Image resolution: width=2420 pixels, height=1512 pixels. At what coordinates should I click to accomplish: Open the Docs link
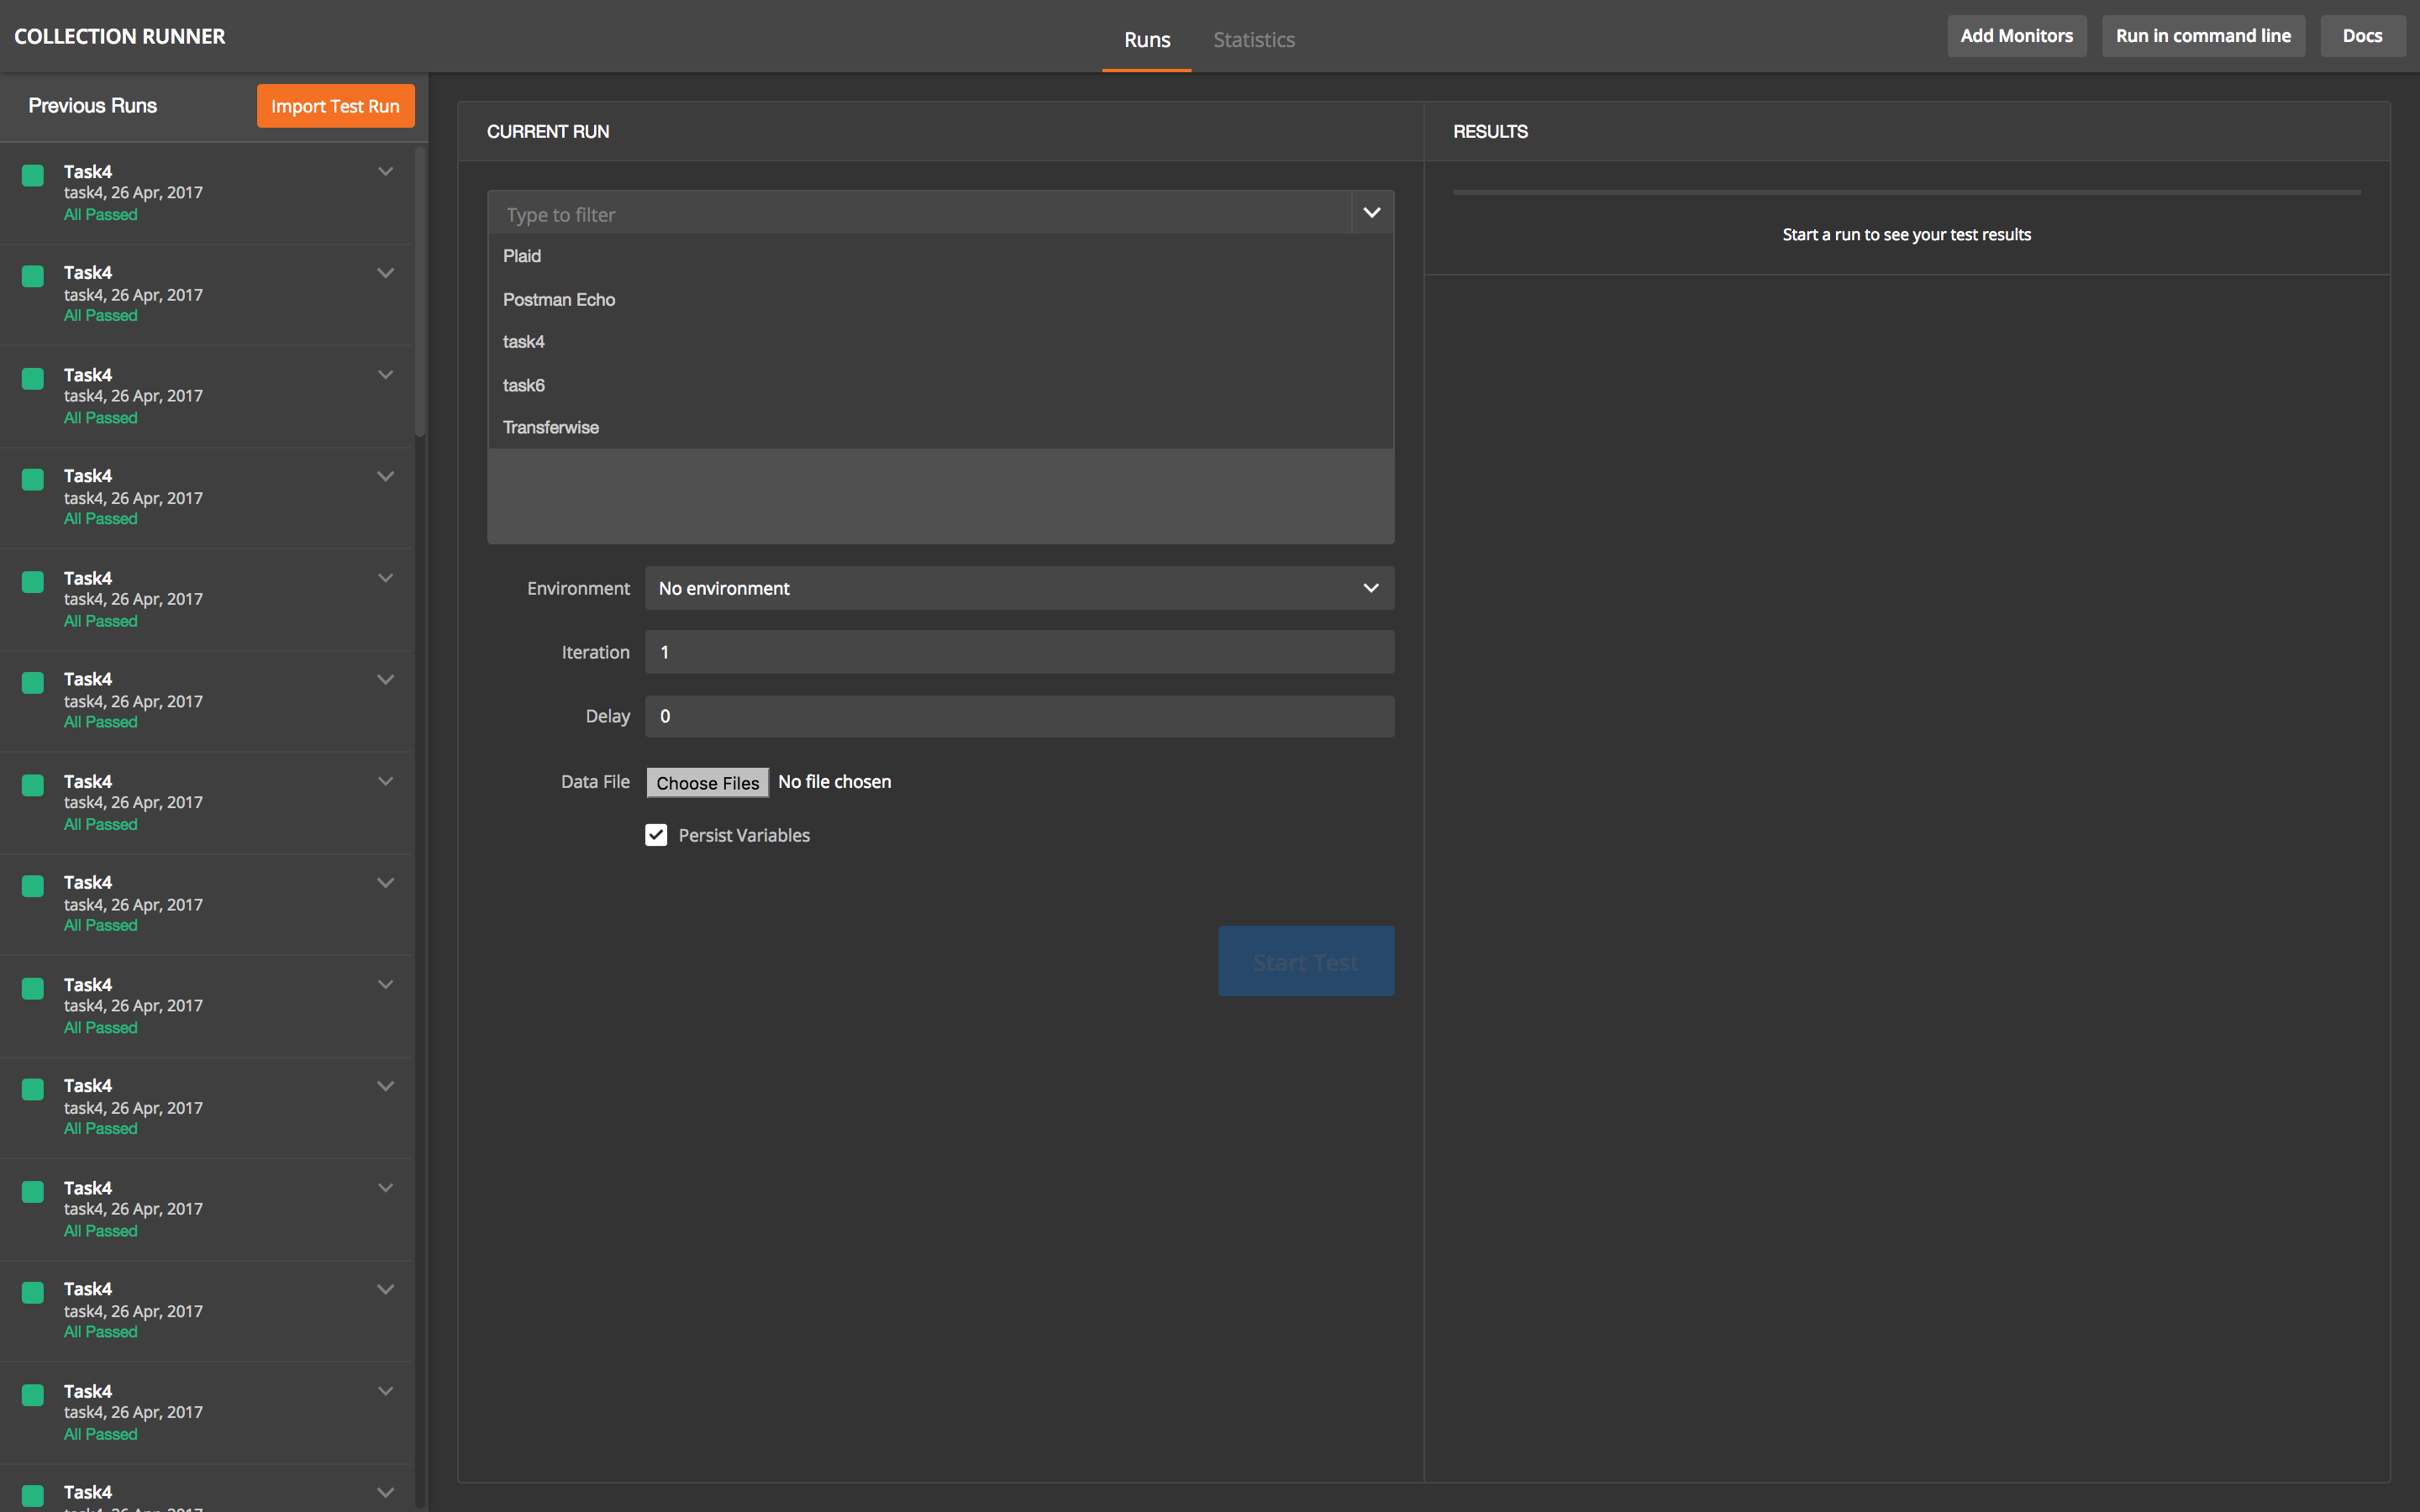pos(2362,36)
